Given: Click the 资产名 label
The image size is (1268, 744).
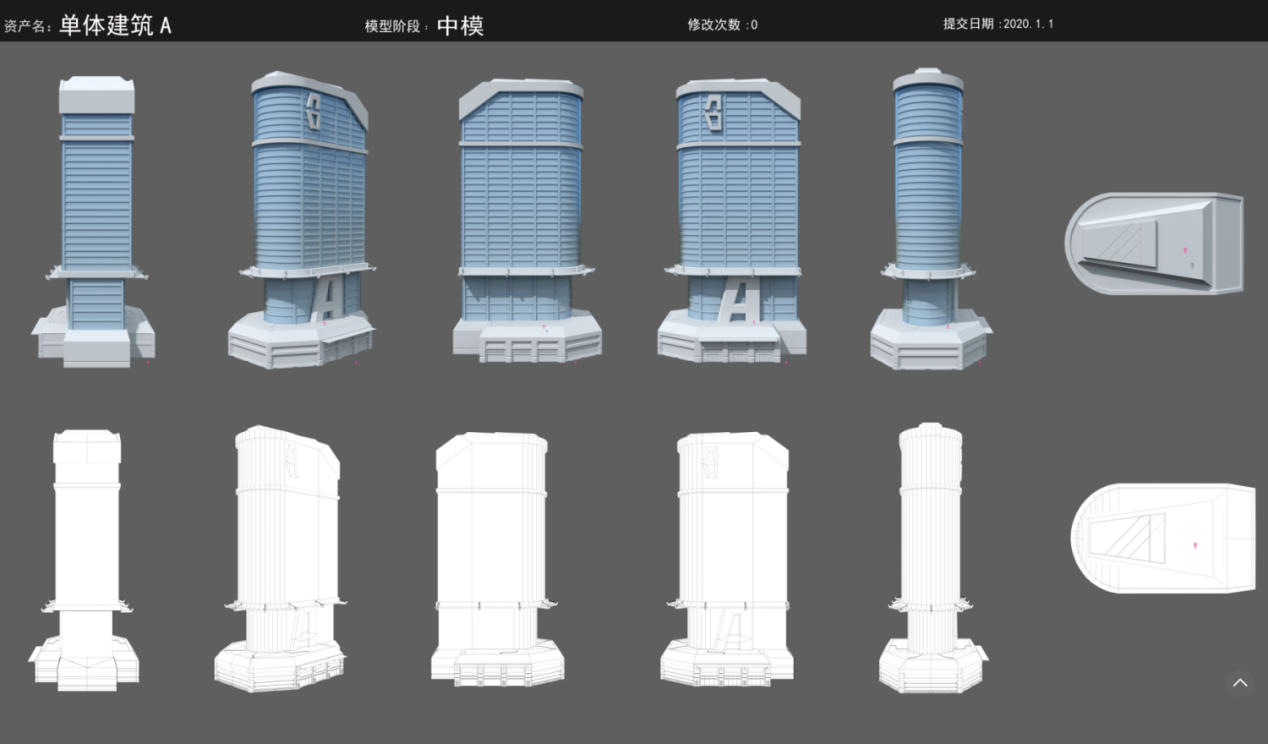Looking at the screenshot, I should [28, 26].
